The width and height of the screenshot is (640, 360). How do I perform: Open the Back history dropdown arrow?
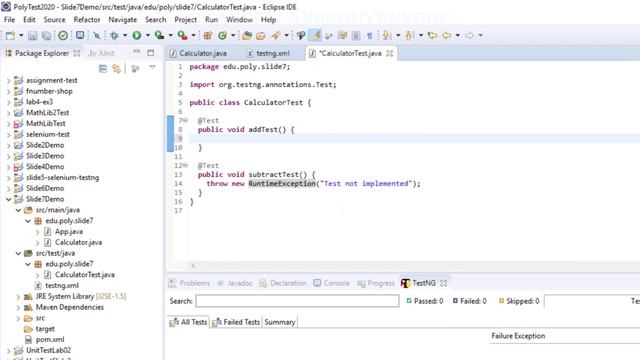(x=458, y=36)
